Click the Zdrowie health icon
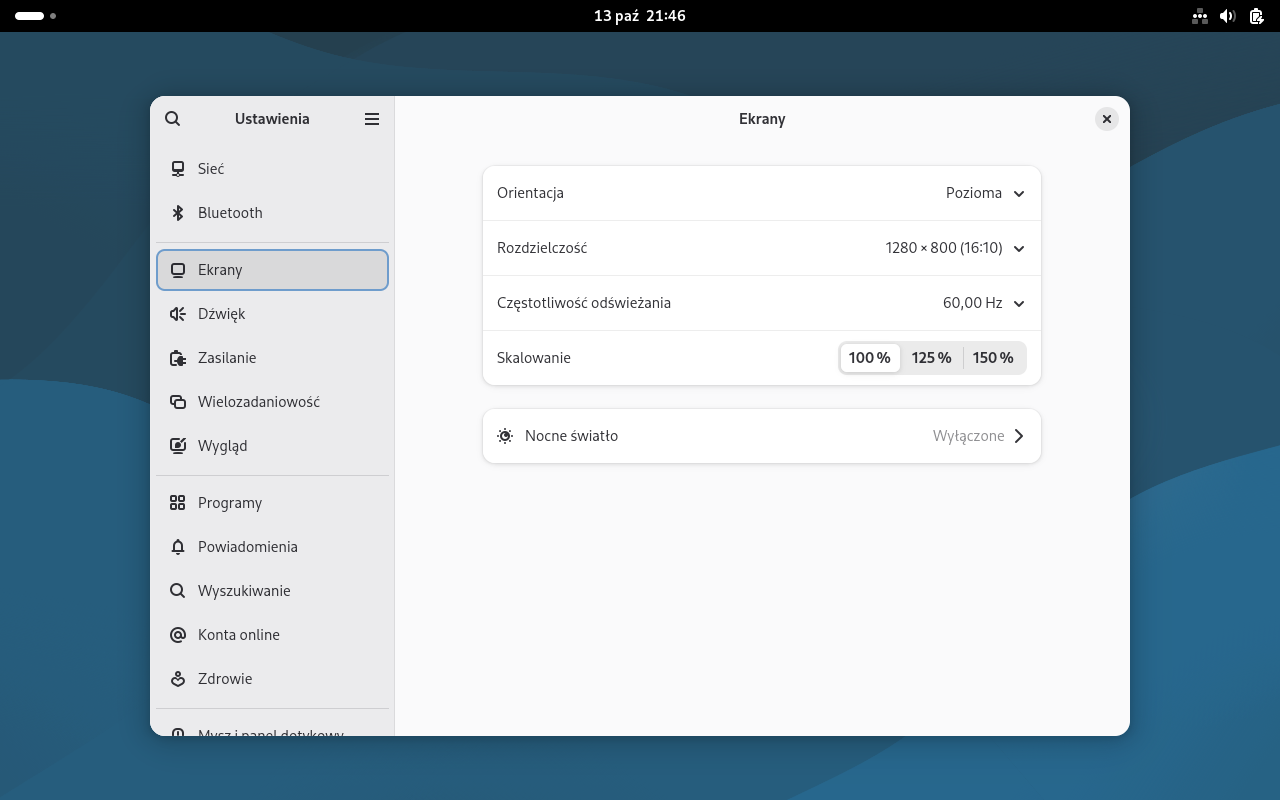 coord(178,679)
